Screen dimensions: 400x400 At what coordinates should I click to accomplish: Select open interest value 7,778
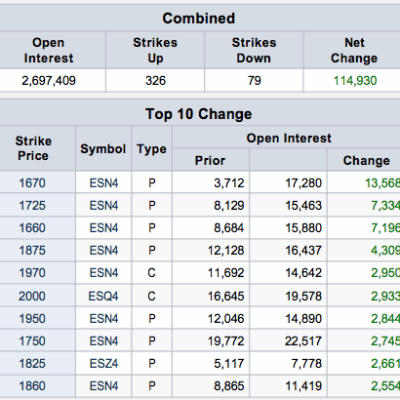[307, 364]
